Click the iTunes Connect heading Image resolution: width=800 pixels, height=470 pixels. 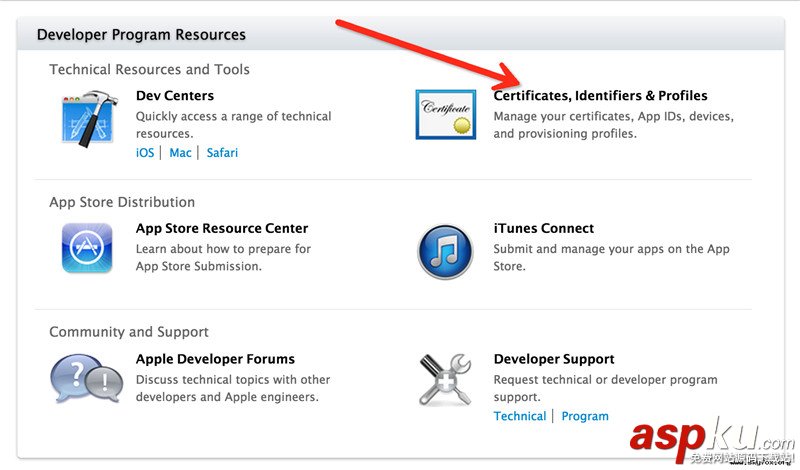click(x=544, y=228)
